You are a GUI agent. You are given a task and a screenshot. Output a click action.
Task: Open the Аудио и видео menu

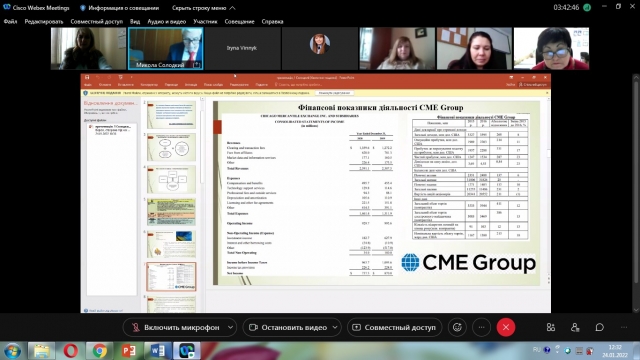pyautogui.click(x=167, y=21)
